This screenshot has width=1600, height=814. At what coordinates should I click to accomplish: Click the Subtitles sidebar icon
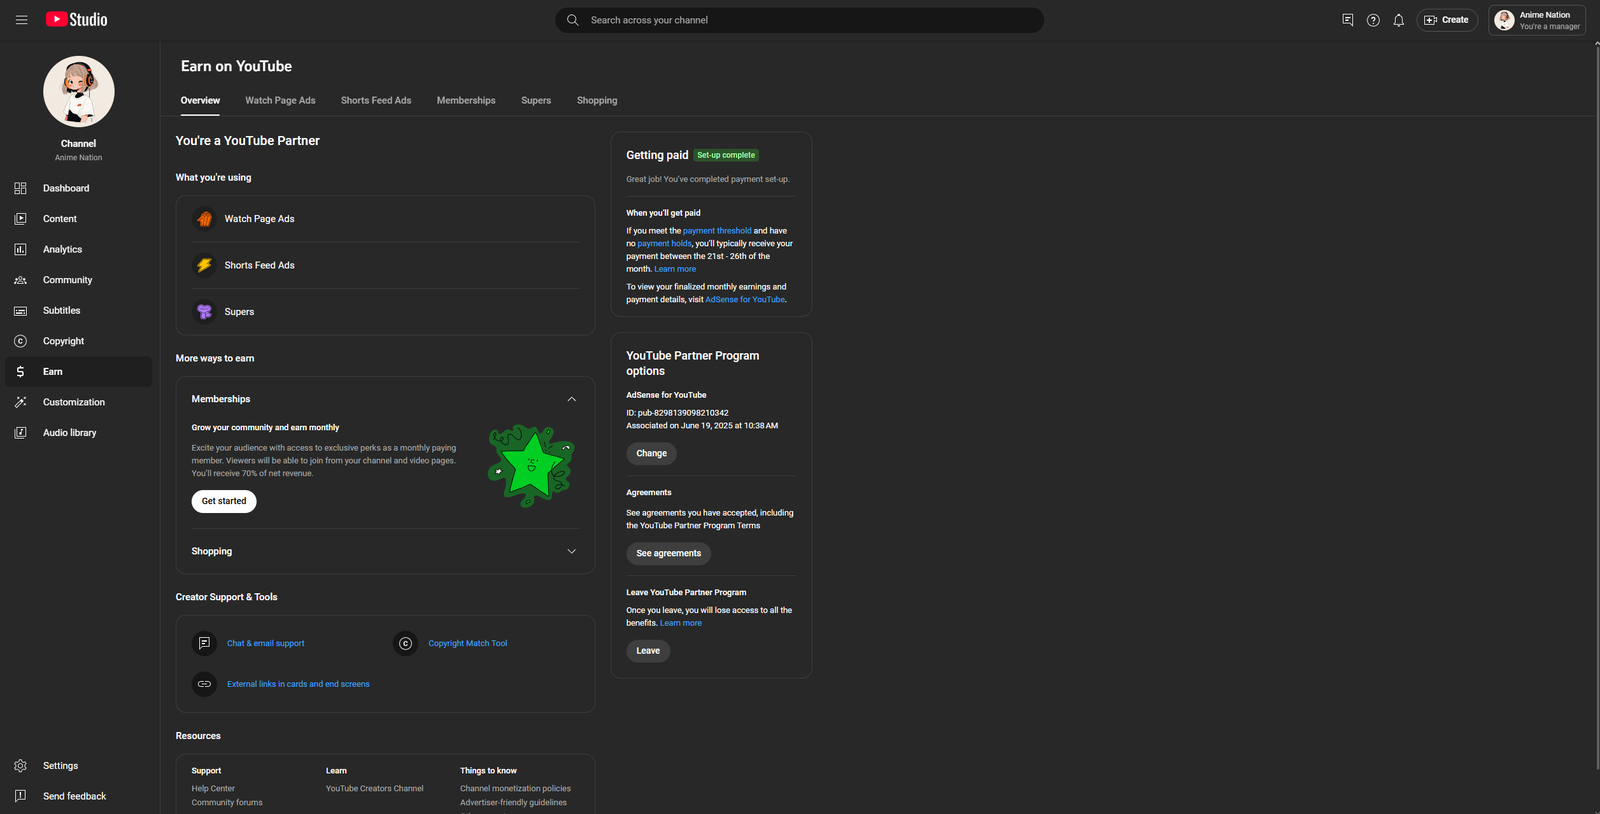[x=20, y=311]
